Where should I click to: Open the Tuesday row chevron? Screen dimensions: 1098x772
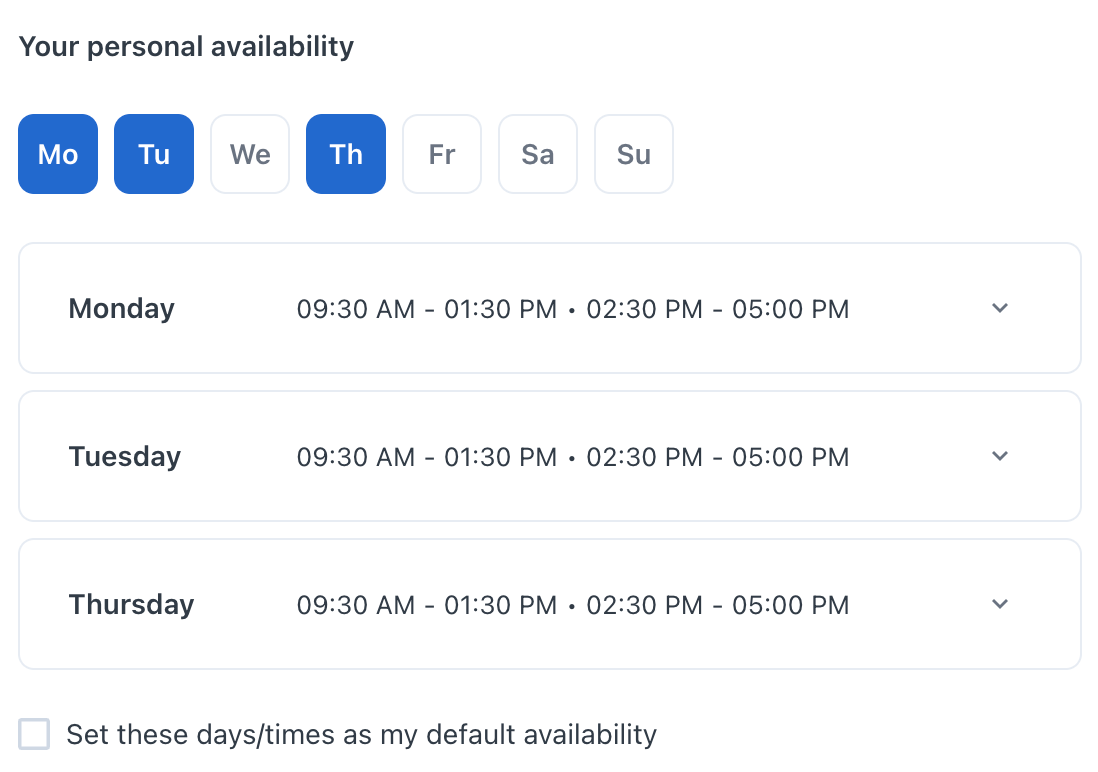[x=1000, y=456]
